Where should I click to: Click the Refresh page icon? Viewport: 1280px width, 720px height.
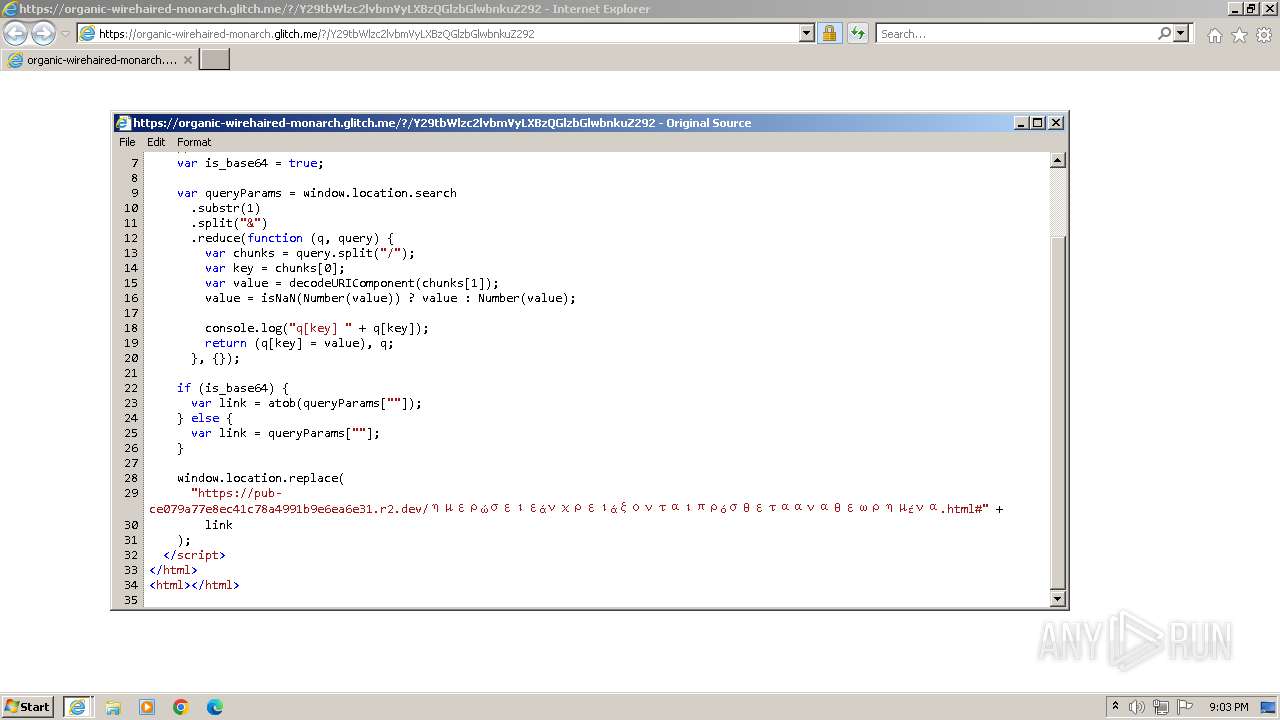tap(857, 33)
